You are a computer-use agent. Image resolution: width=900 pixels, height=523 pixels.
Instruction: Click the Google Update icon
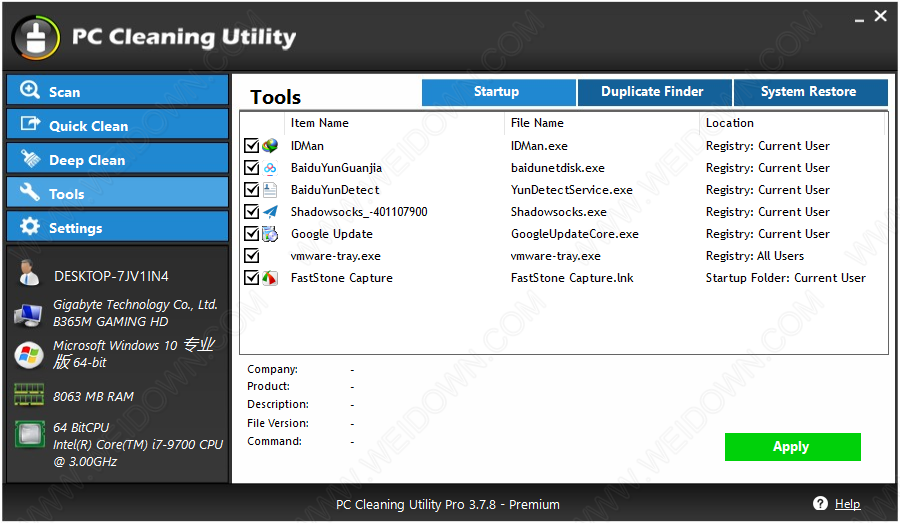(x=270, y=234)
